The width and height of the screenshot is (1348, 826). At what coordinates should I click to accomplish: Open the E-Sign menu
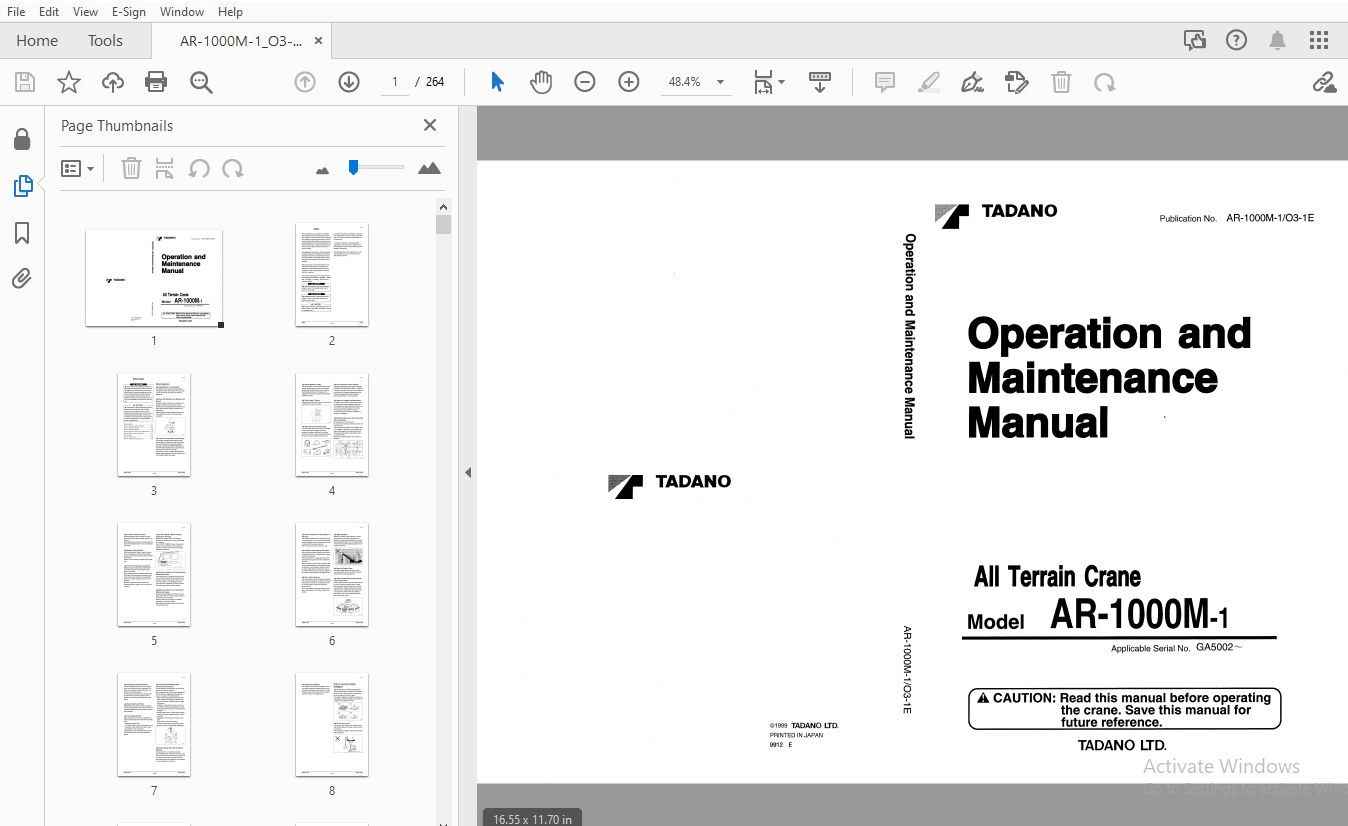click(x=129, y=11)
